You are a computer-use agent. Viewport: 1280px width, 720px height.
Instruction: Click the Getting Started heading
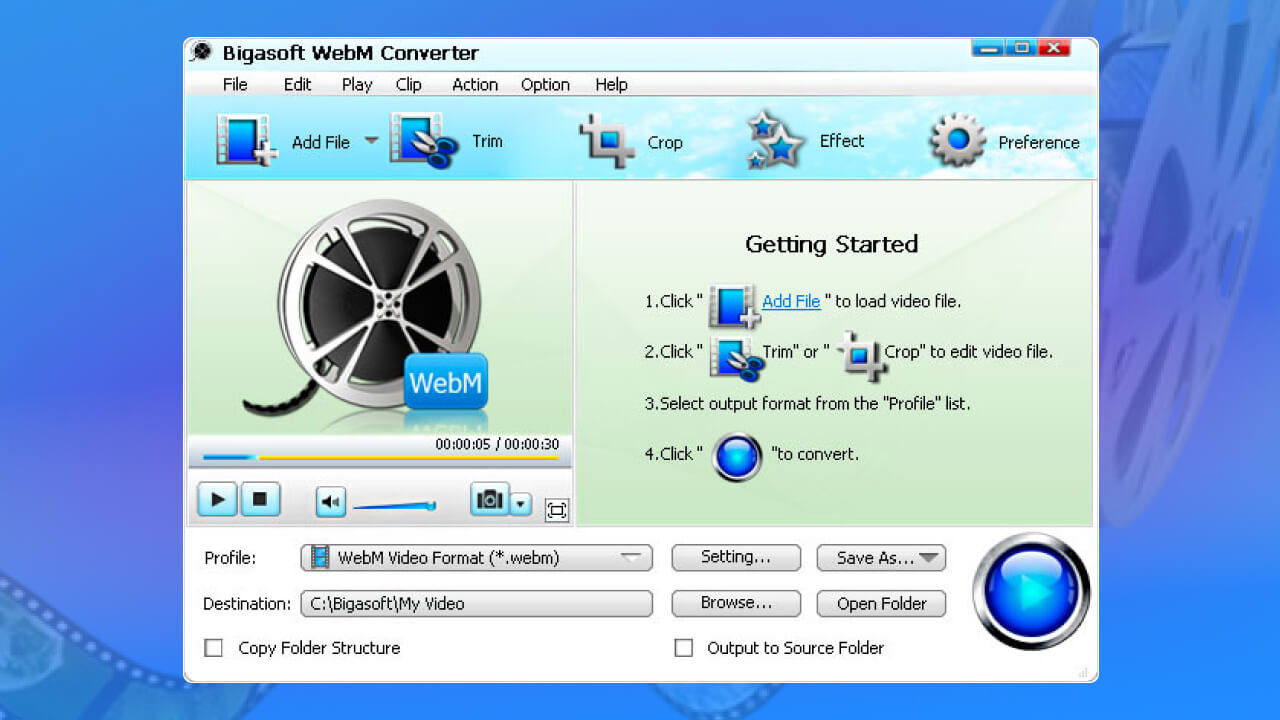tap(832, 244)
